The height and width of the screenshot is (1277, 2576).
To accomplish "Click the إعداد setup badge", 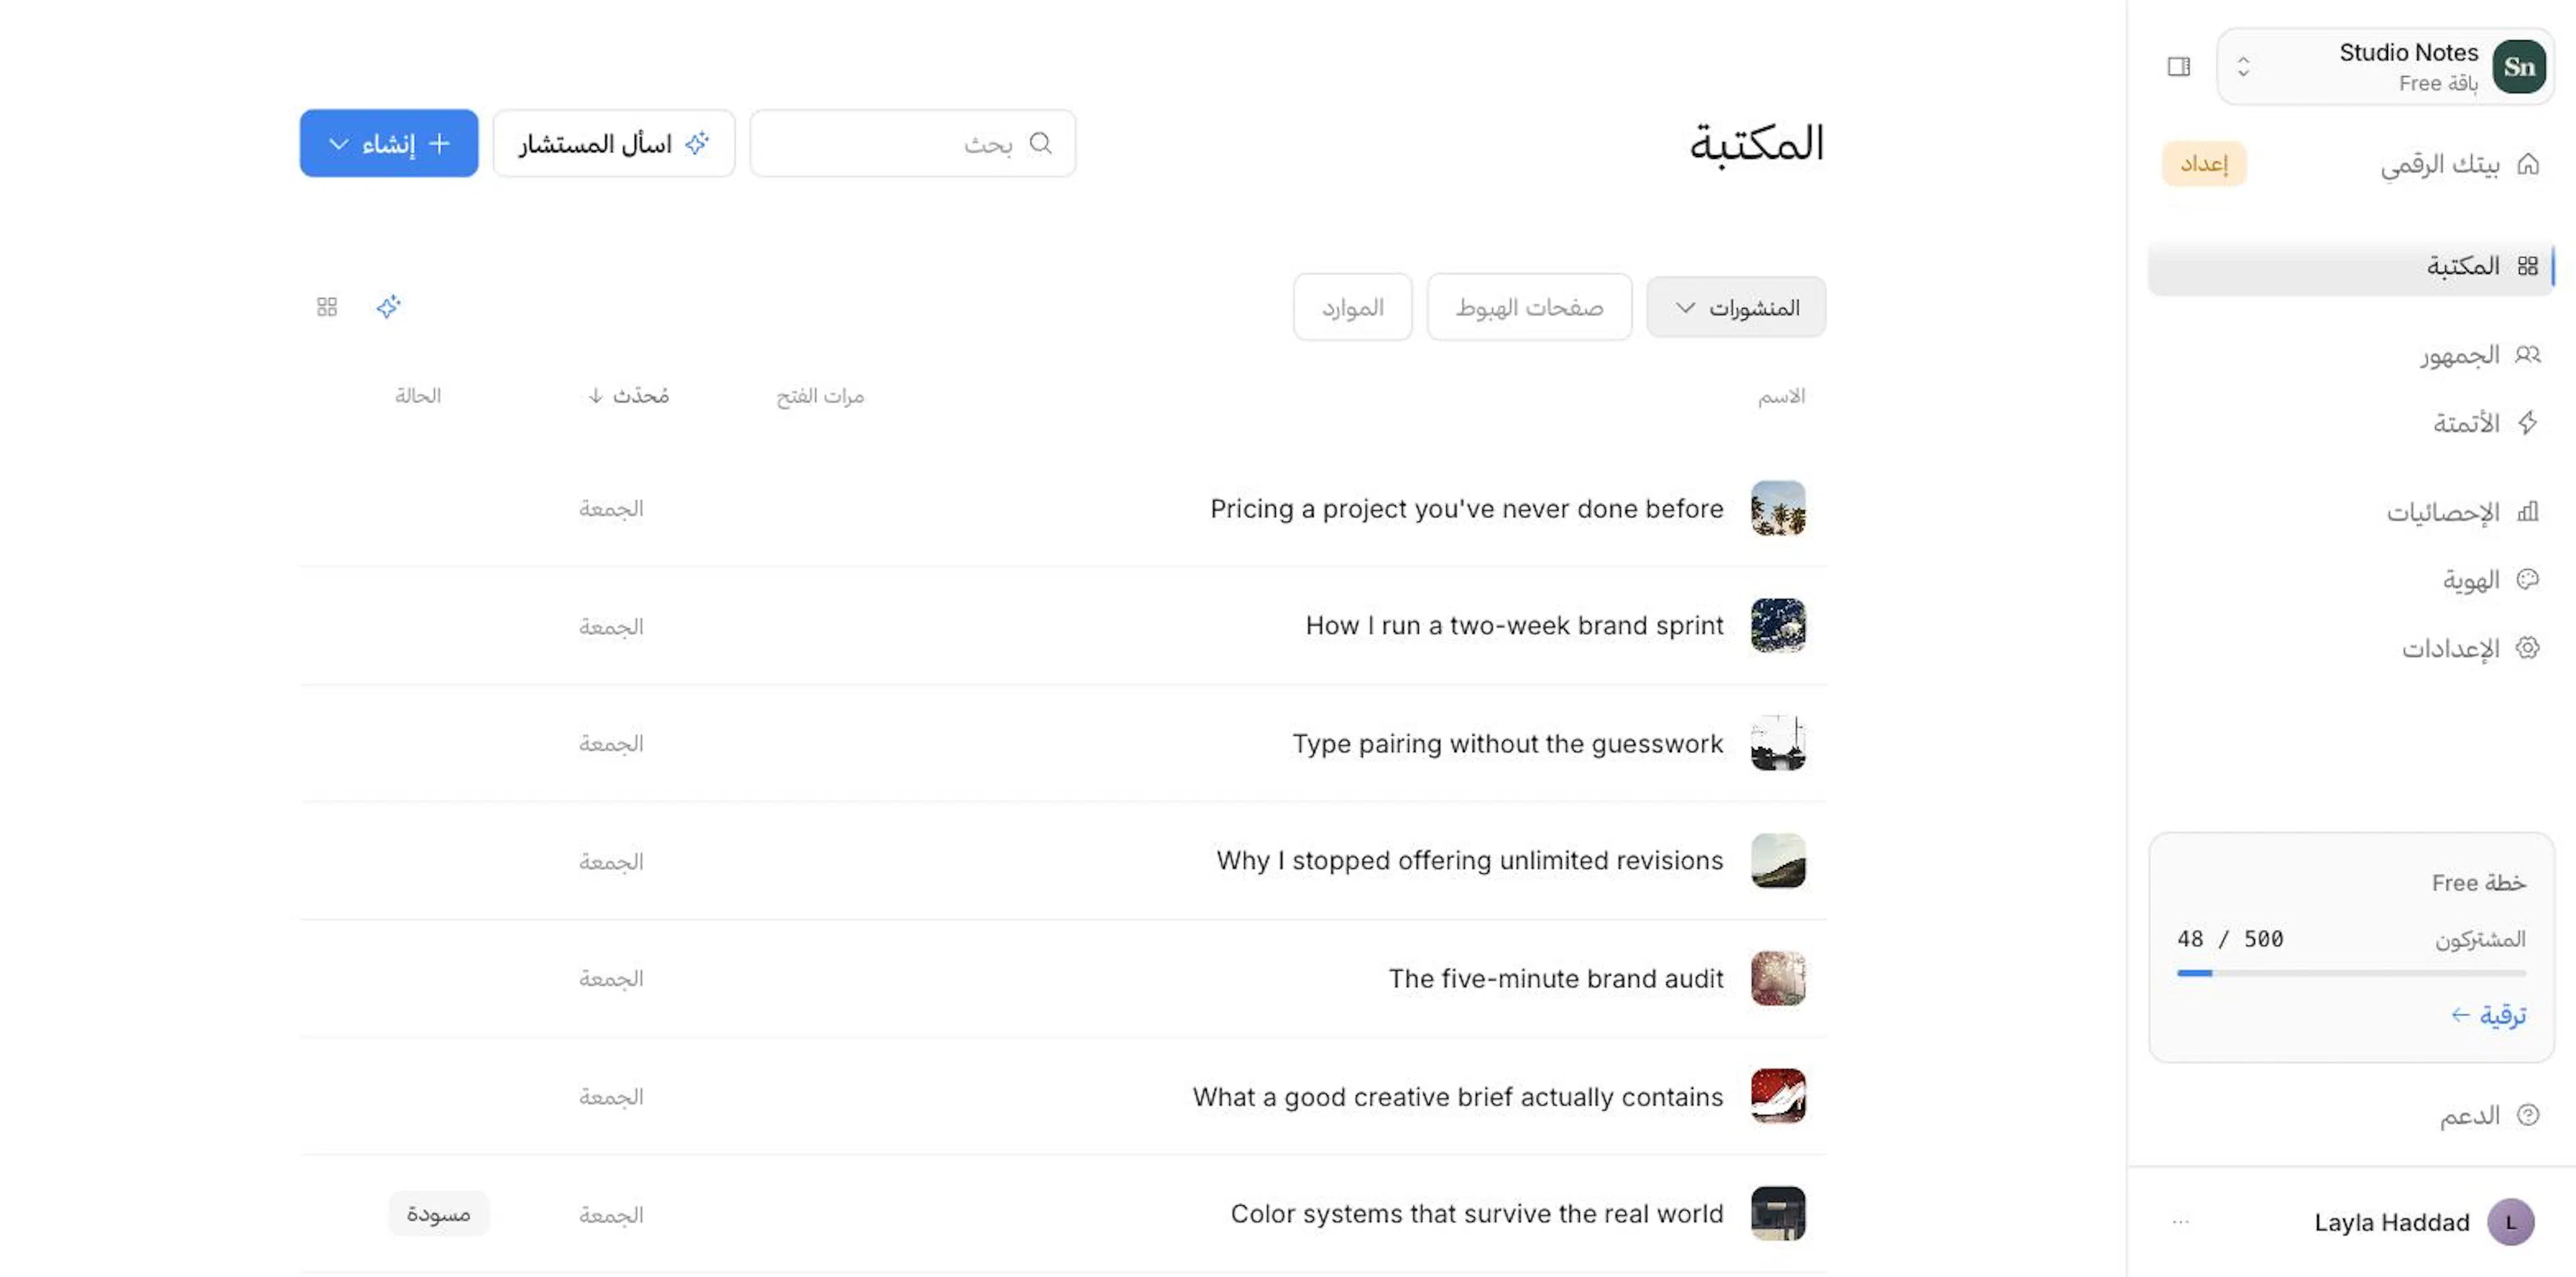I will pyautogui.click(x=2204, y=164).
